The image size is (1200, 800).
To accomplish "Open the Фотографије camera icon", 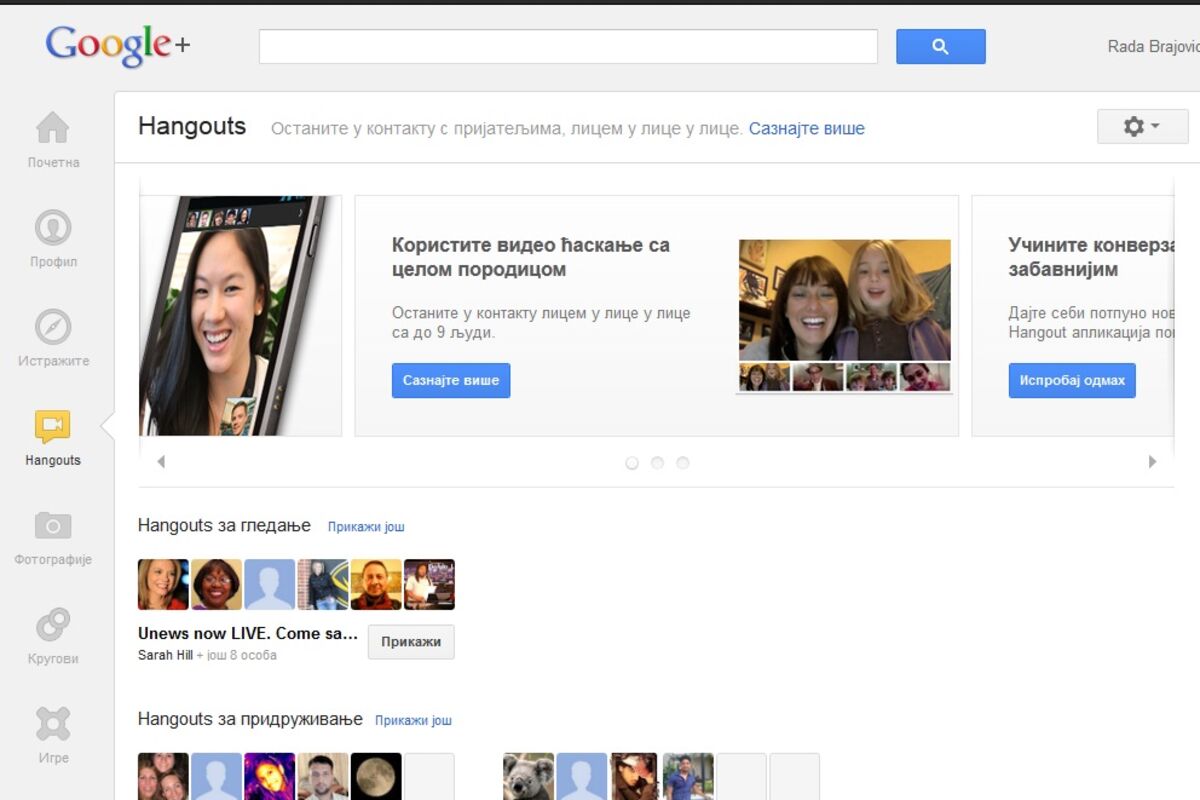I will pos(53,525).
